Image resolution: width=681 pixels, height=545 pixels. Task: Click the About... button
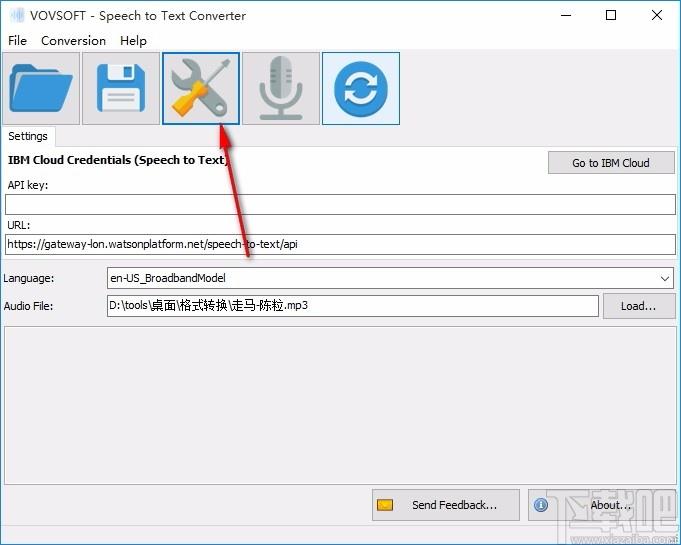602,505
